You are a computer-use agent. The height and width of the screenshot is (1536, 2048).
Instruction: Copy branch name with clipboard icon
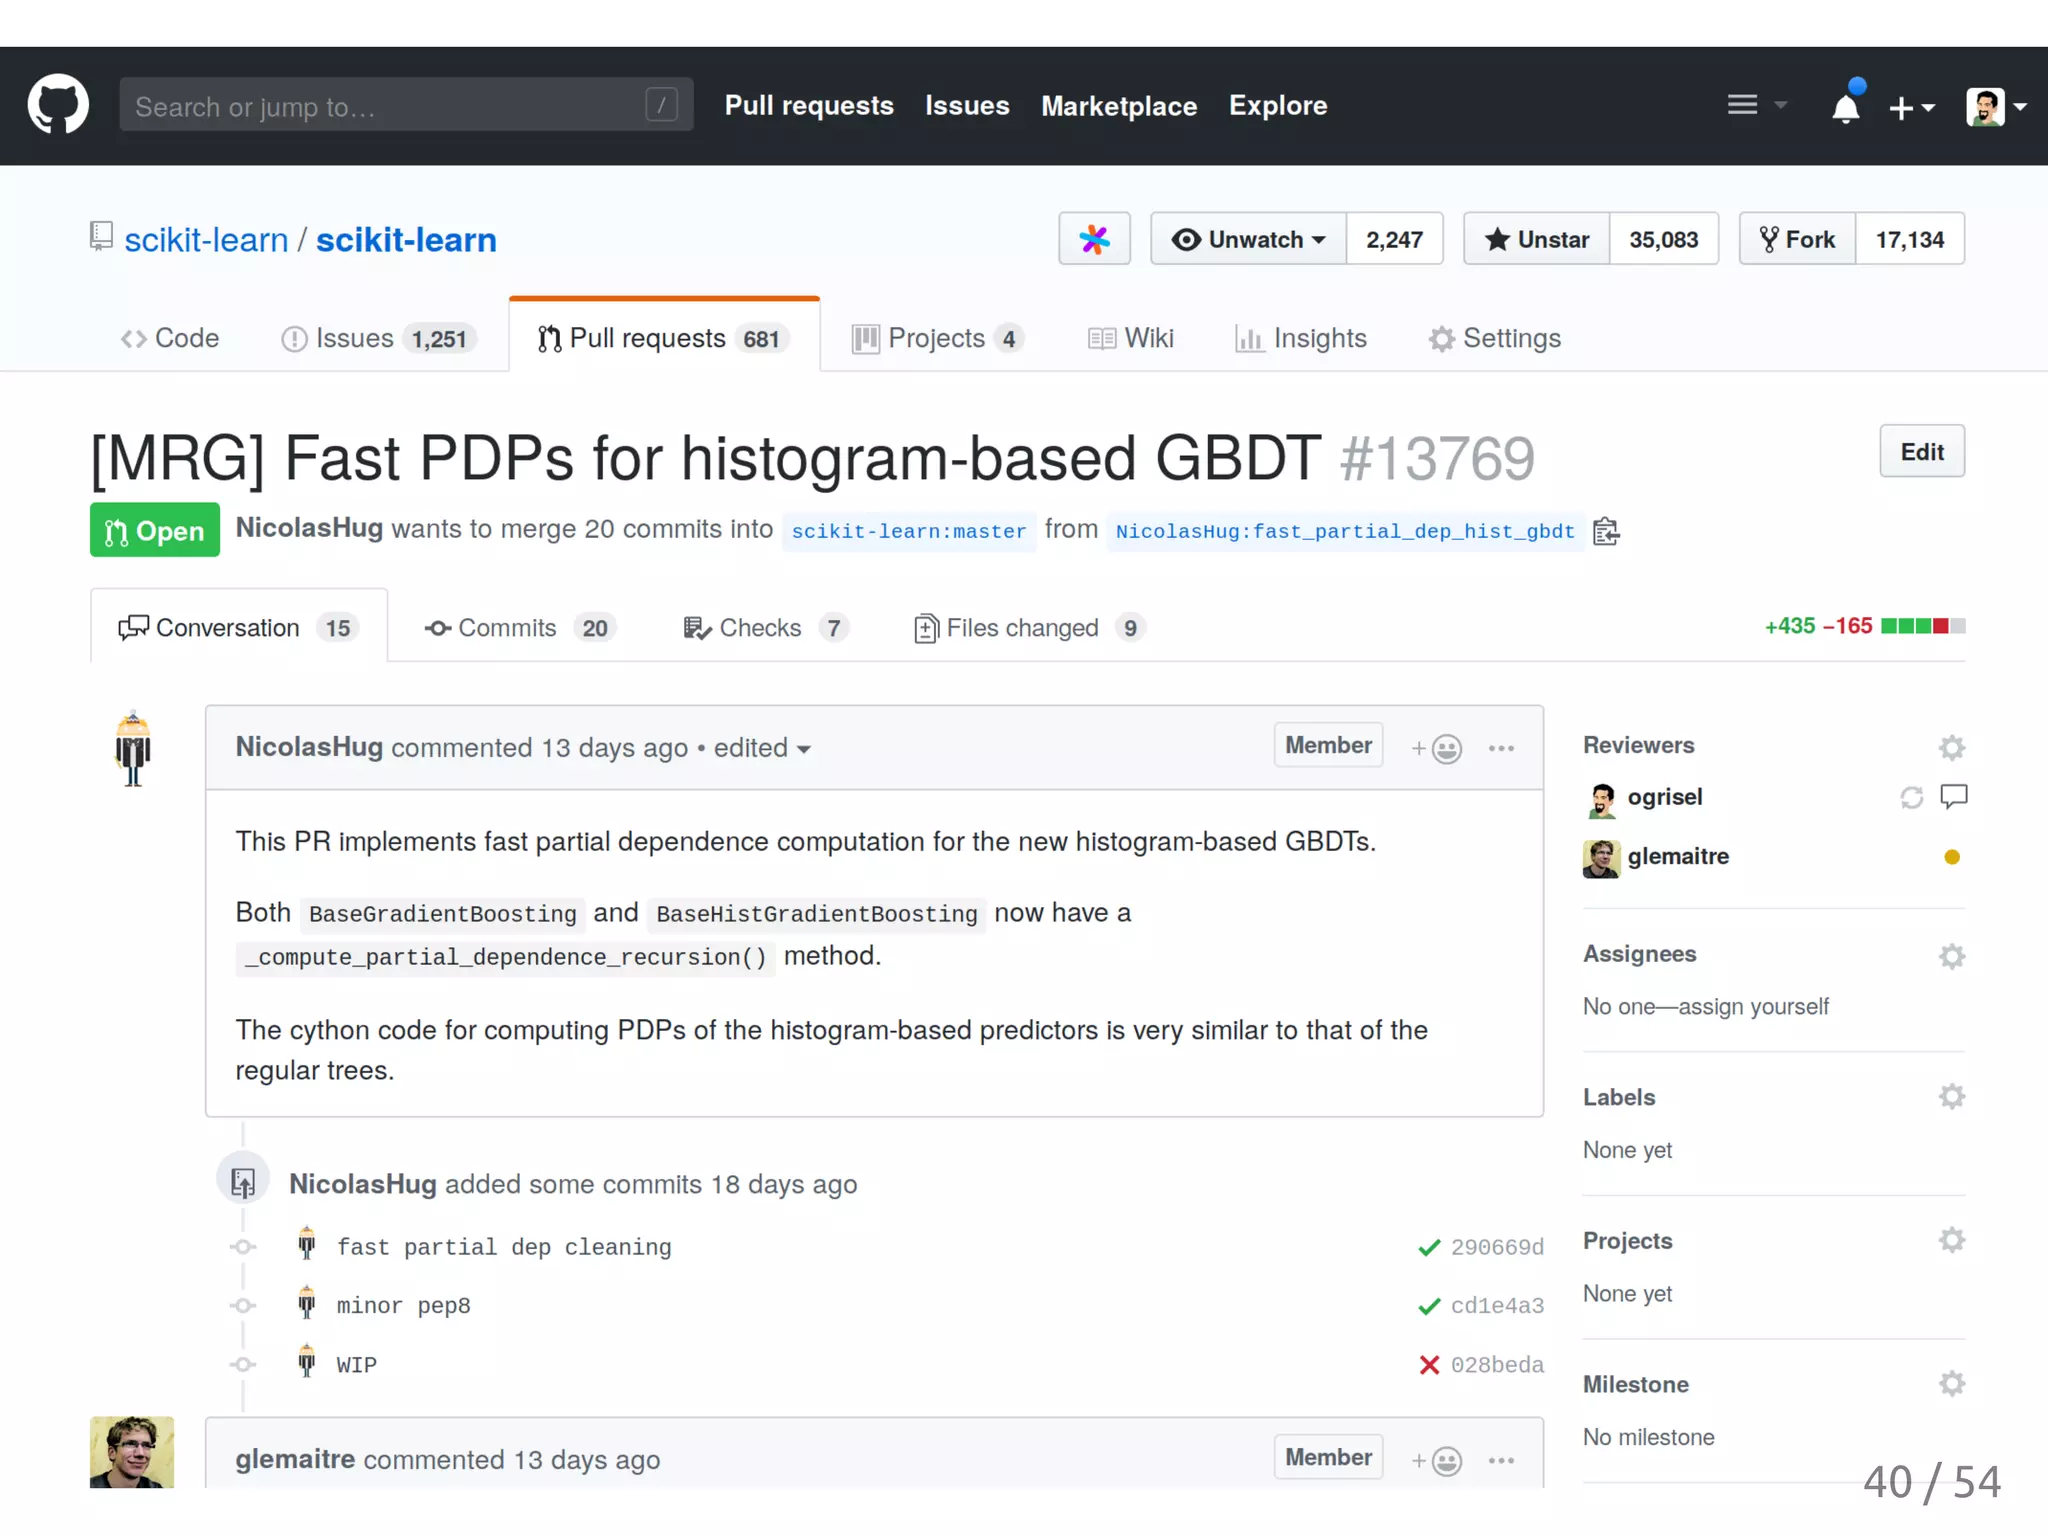tap(1606, 531)
